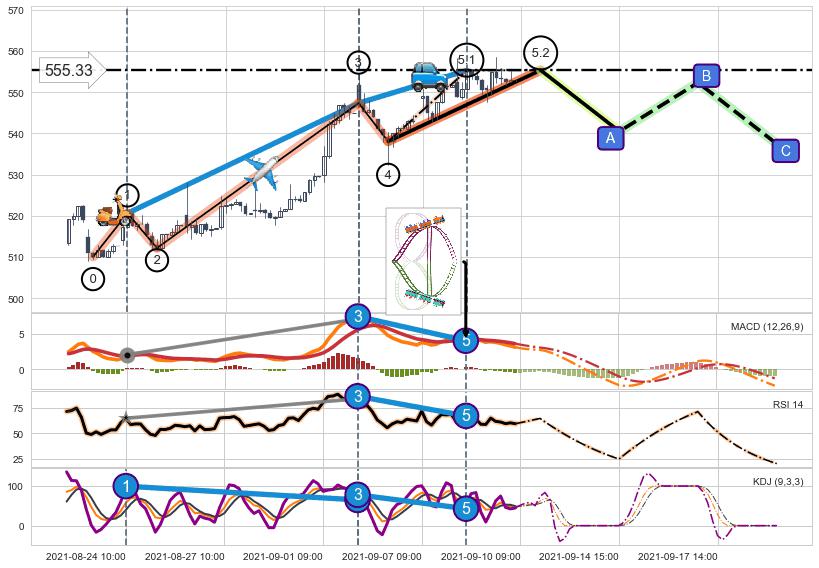Click the blue B correction box

pos(706,76)
